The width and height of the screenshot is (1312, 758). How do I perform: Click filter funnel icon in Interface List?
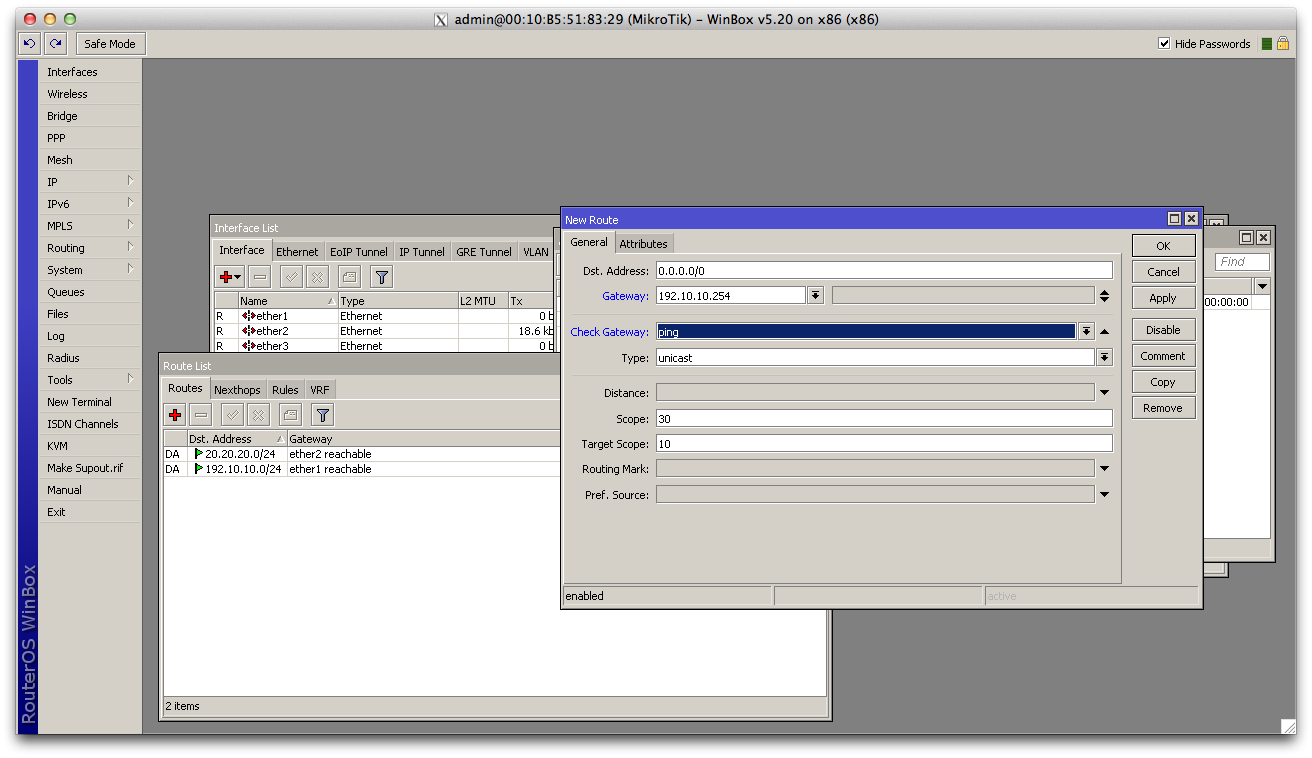[381, 277]
